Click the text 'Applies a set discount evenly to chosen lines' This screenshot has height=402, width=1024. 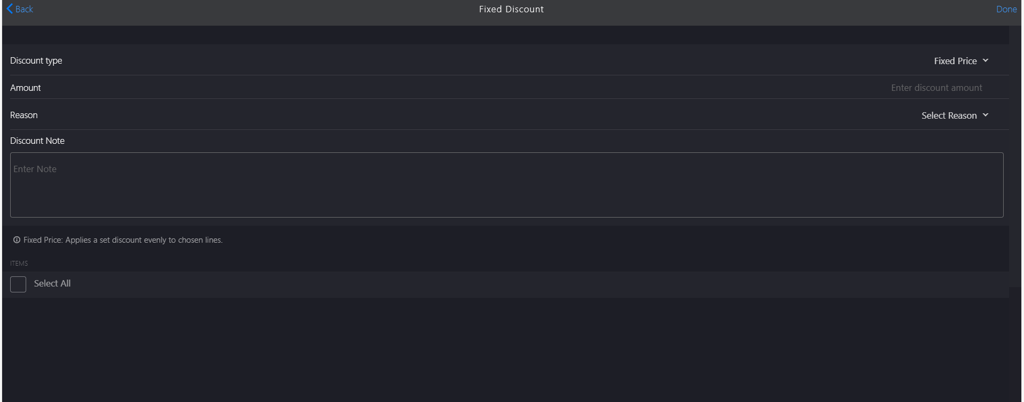(144, 240)
